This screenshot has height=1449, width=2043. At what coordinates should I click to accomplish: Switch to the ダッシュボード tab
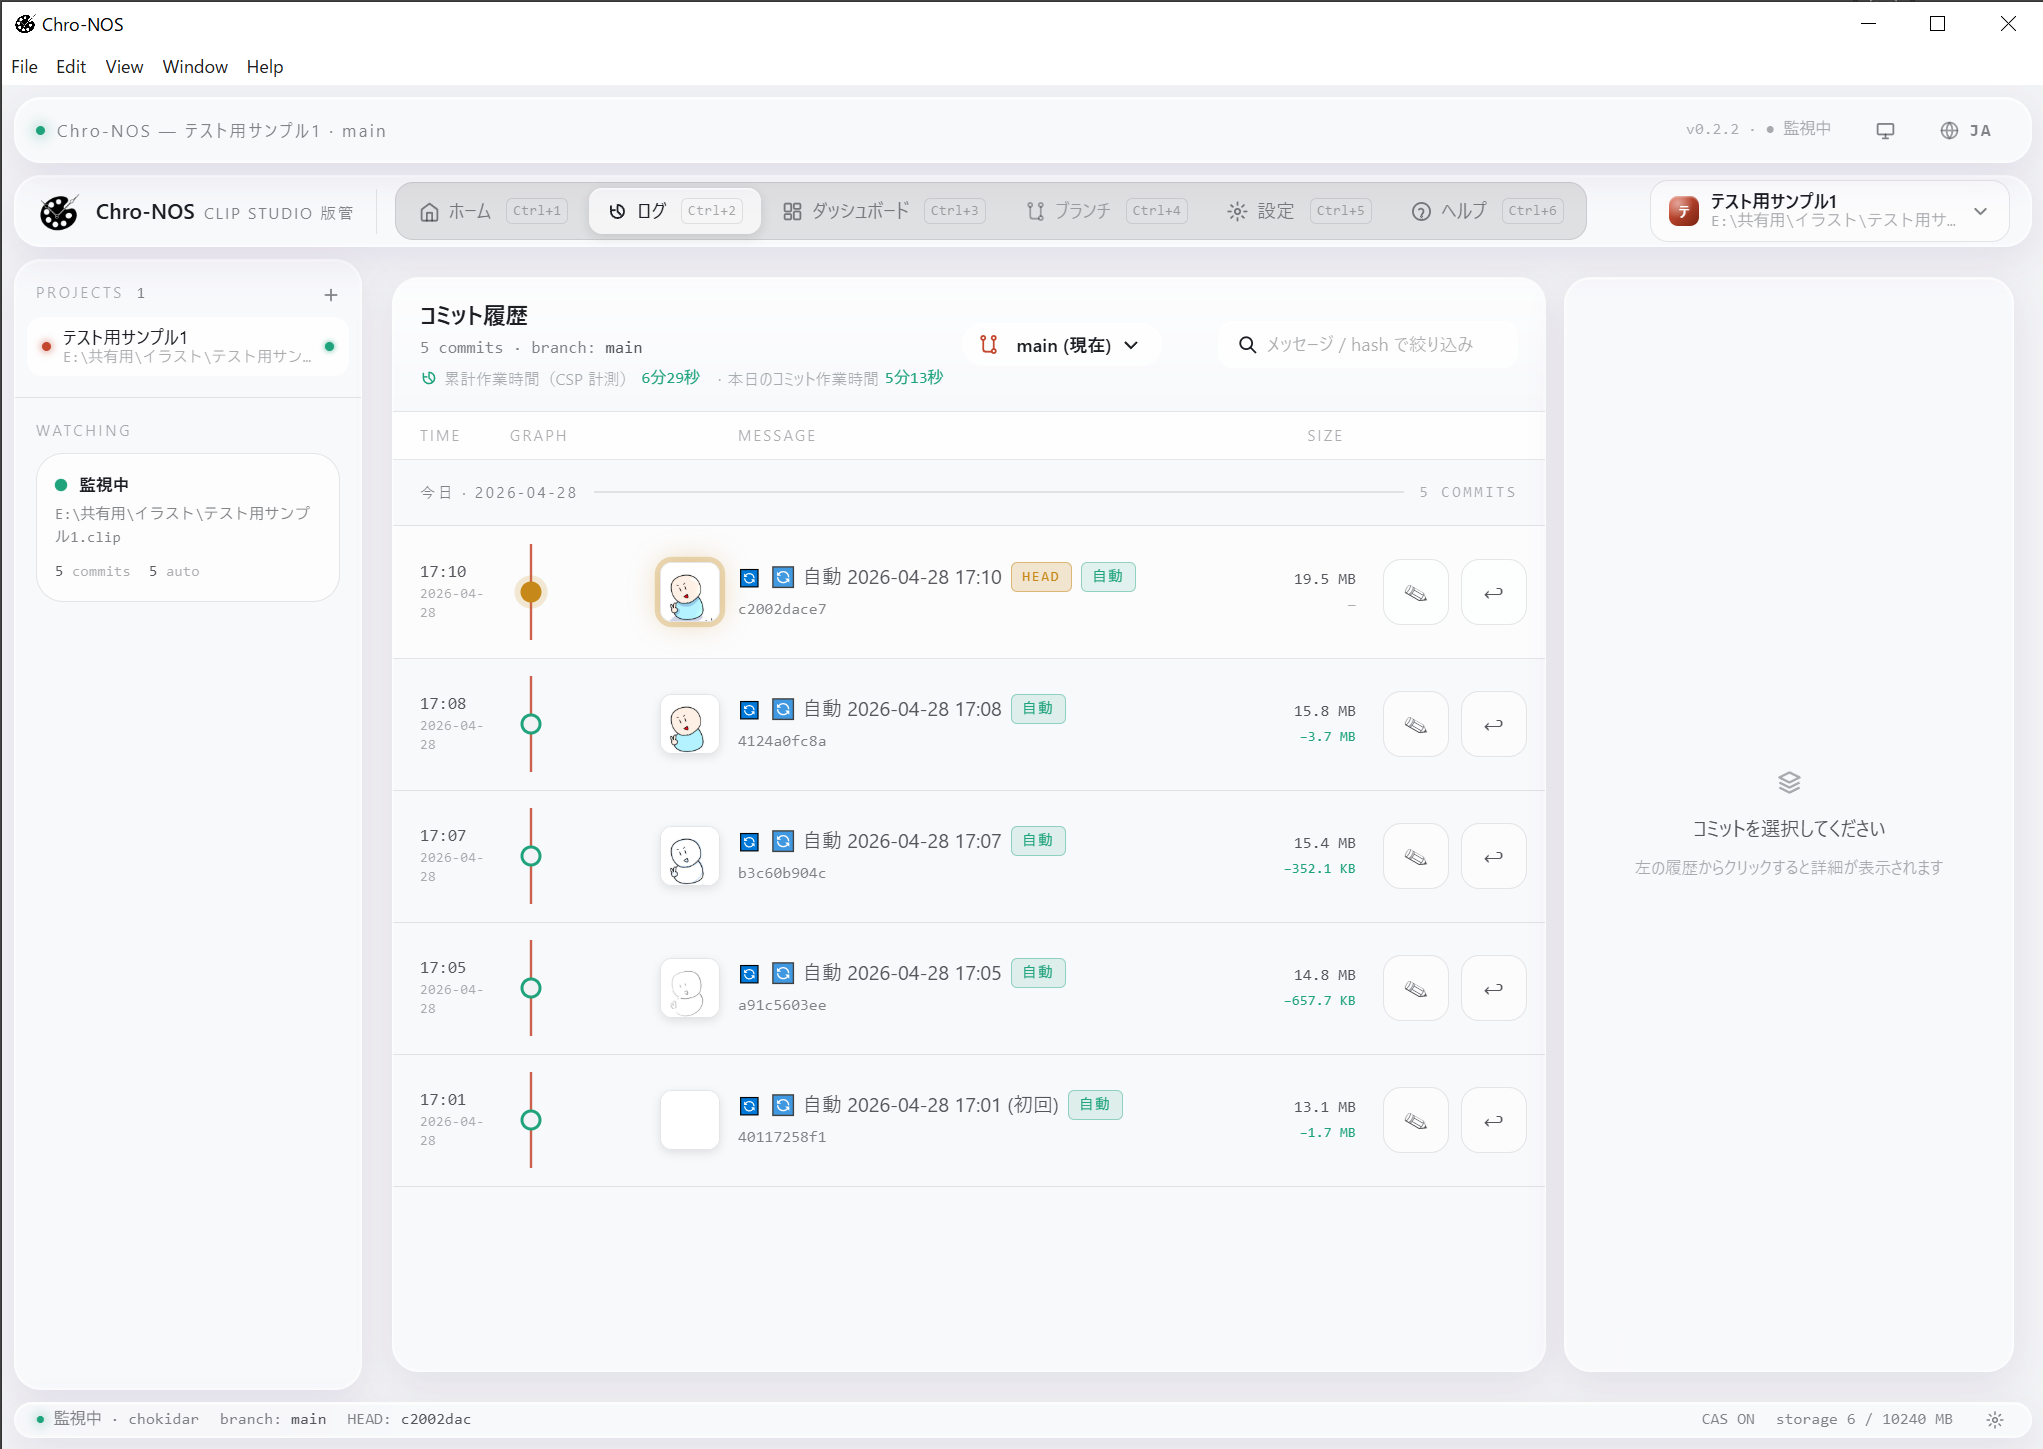[x=860, y=211]
